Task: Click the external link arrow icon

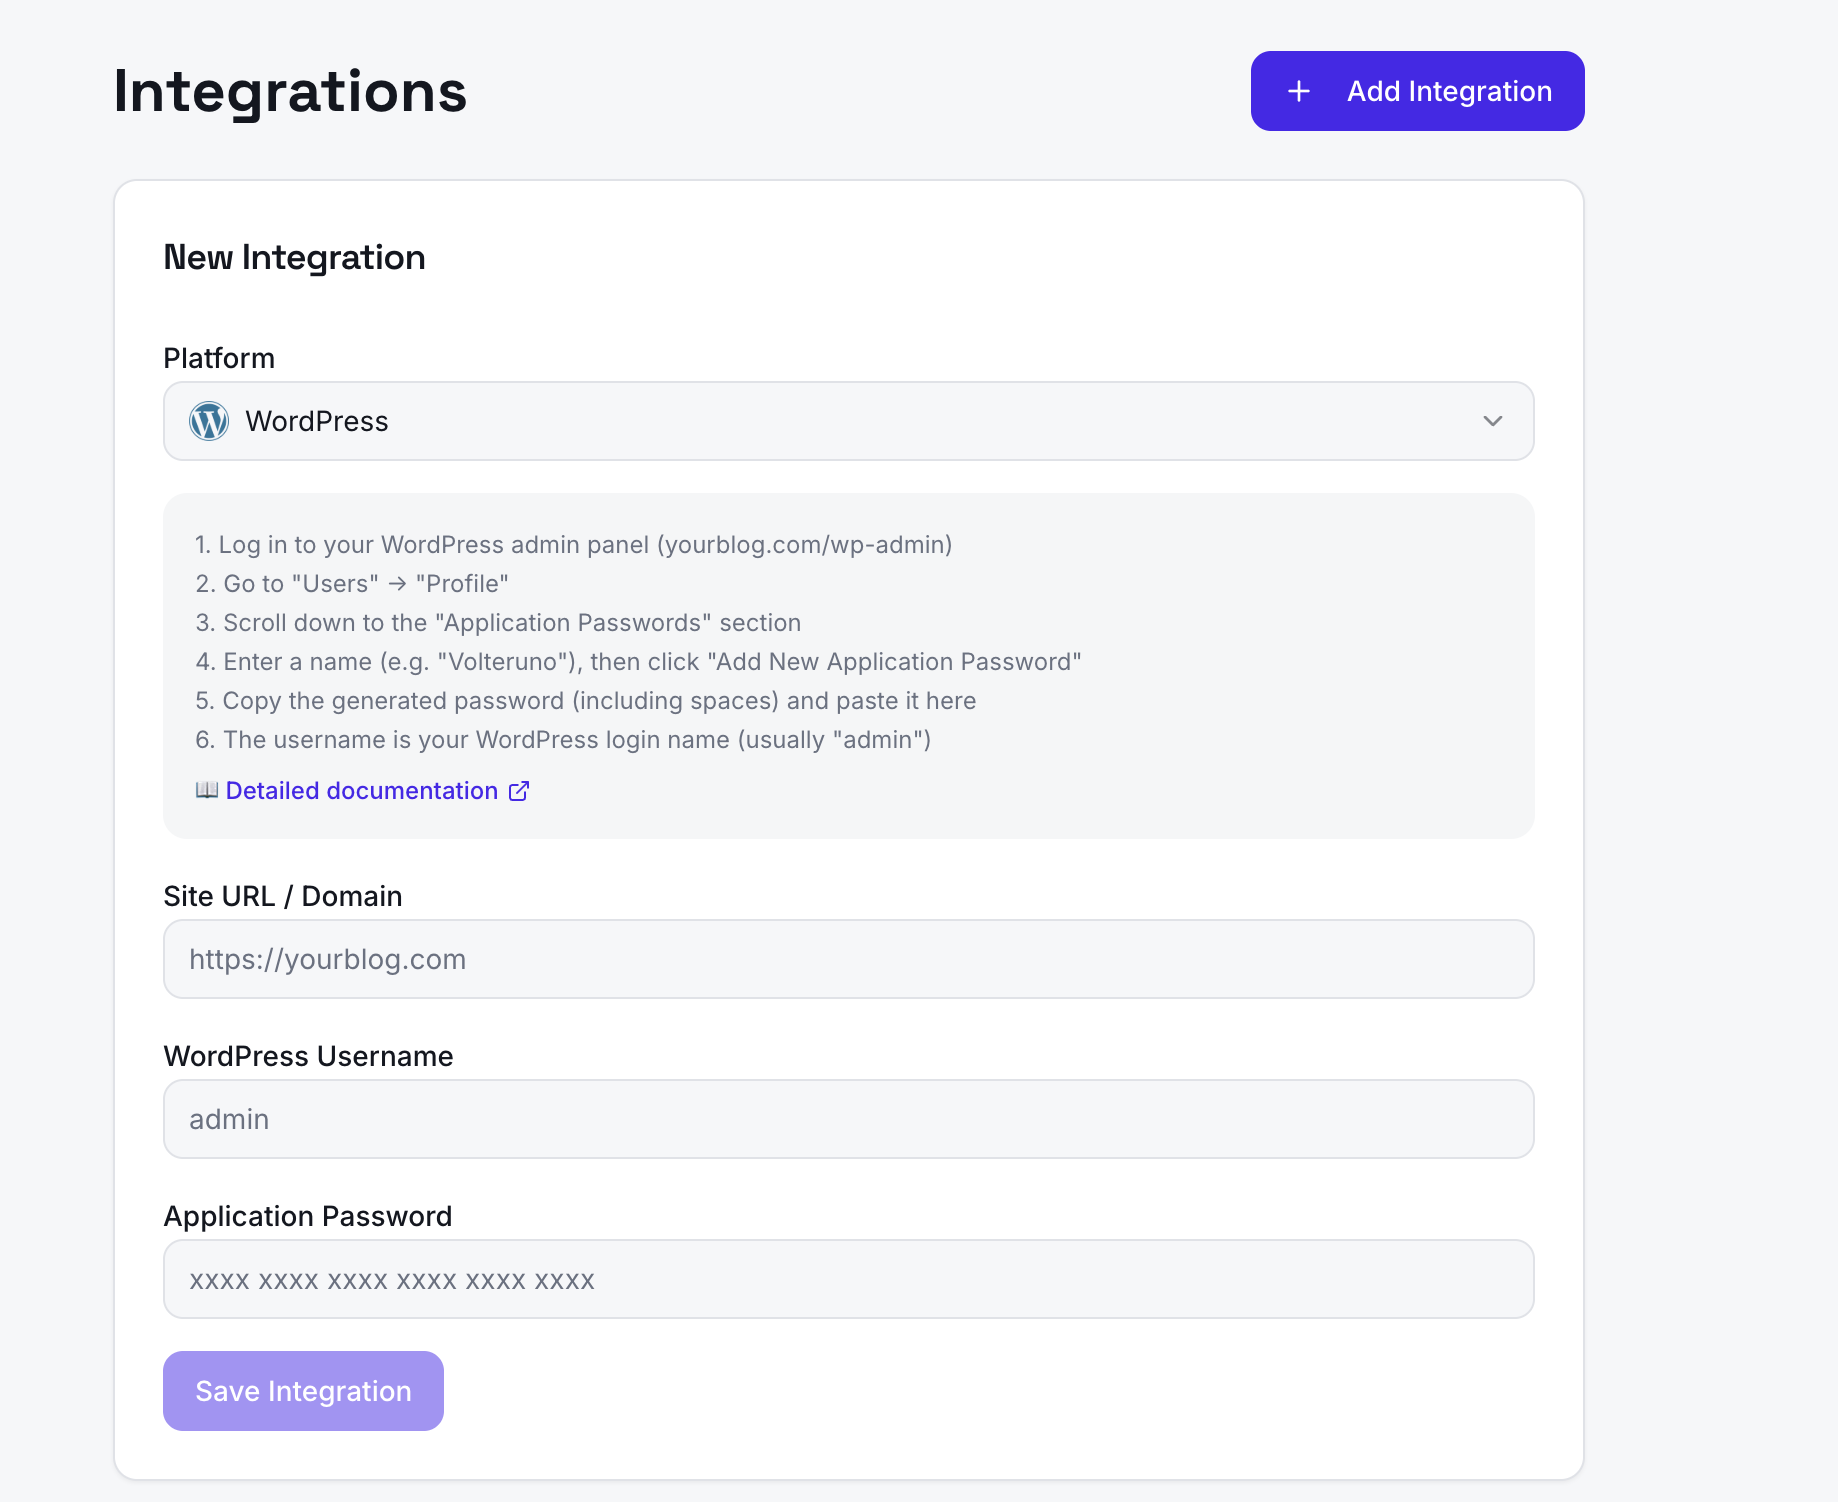Action: click(519, 791)
